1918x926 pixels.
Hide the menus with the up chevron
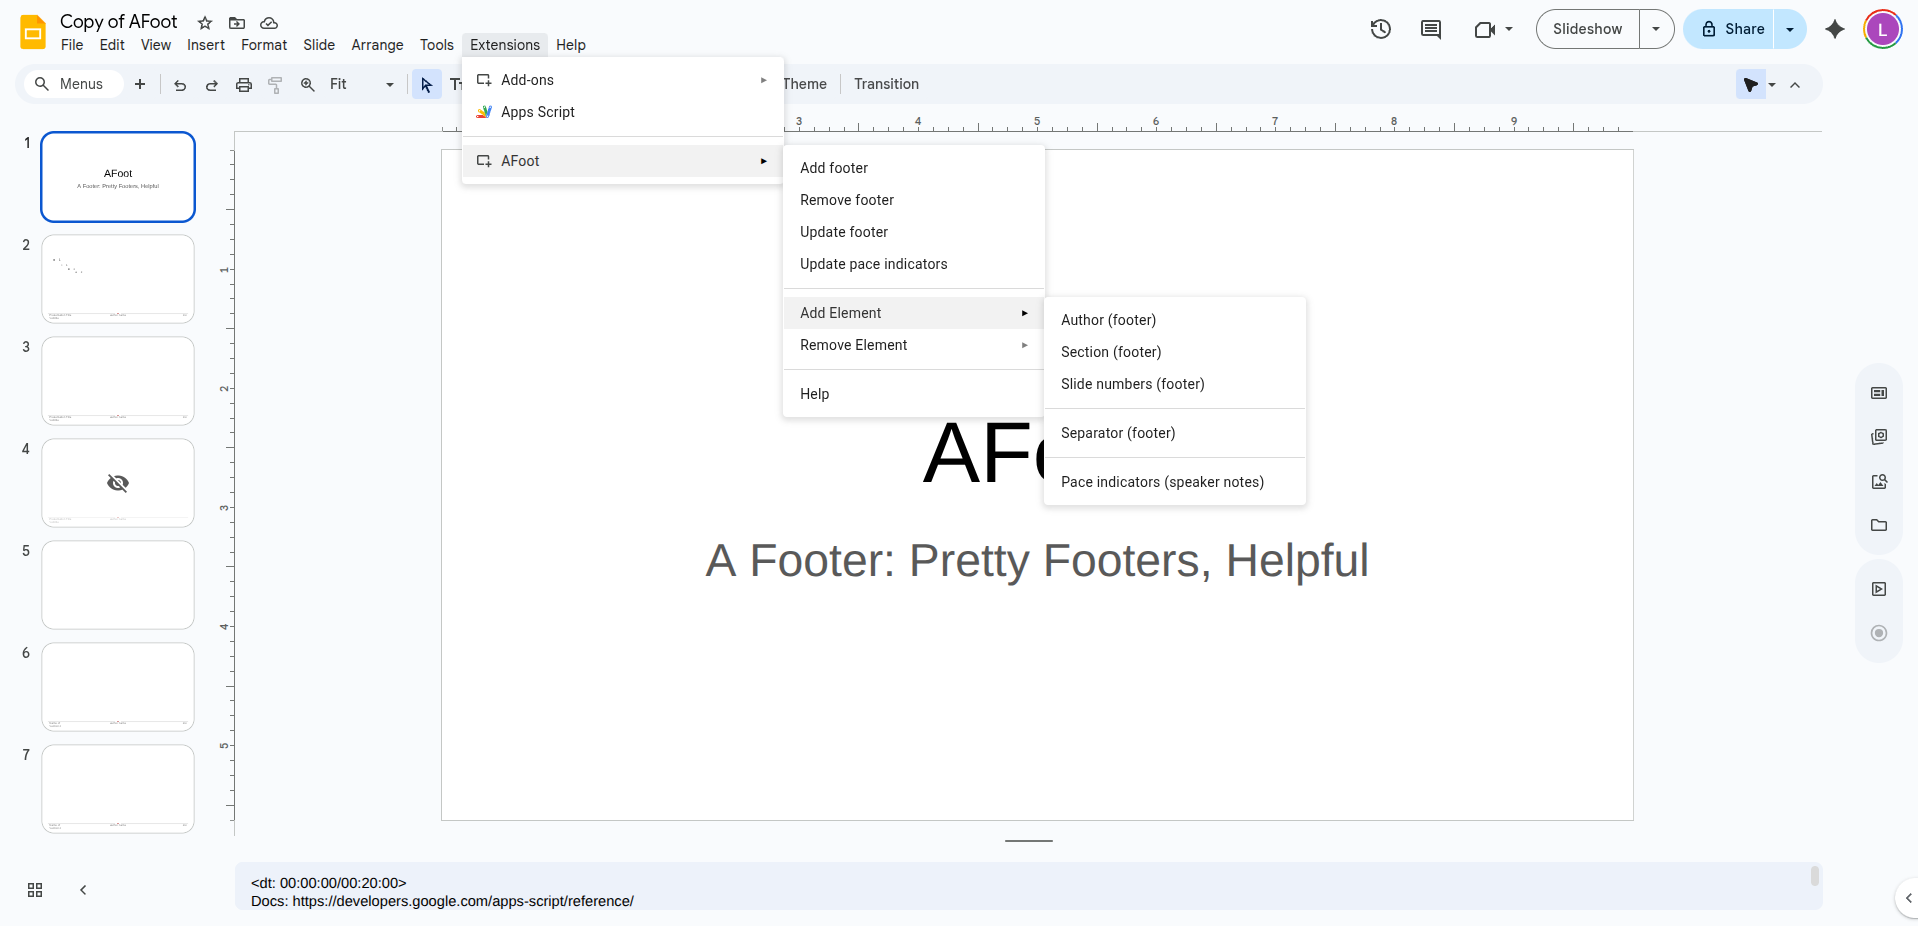point(1795,85)
